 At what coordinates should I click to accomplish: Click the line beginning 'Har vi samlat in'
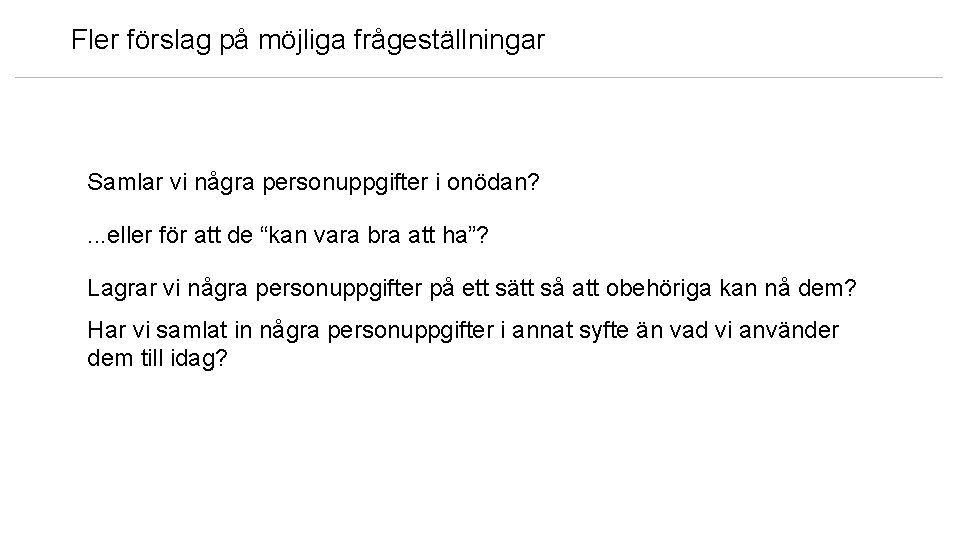(463, 331)
